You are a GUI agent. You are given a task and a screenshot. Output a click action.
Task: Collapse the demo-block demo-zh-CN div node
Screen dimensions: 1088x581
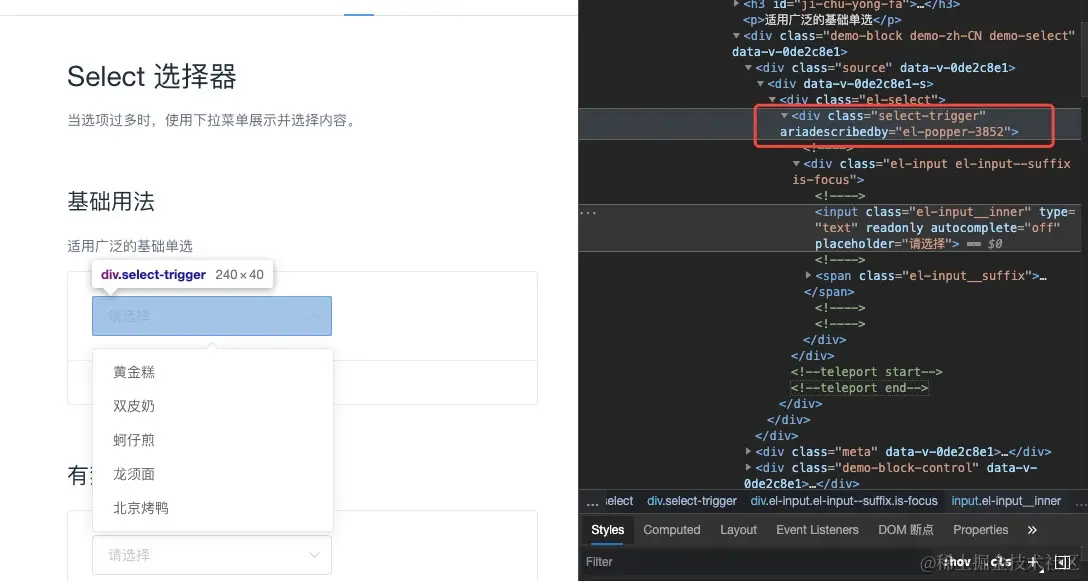[x=737, y=35]
